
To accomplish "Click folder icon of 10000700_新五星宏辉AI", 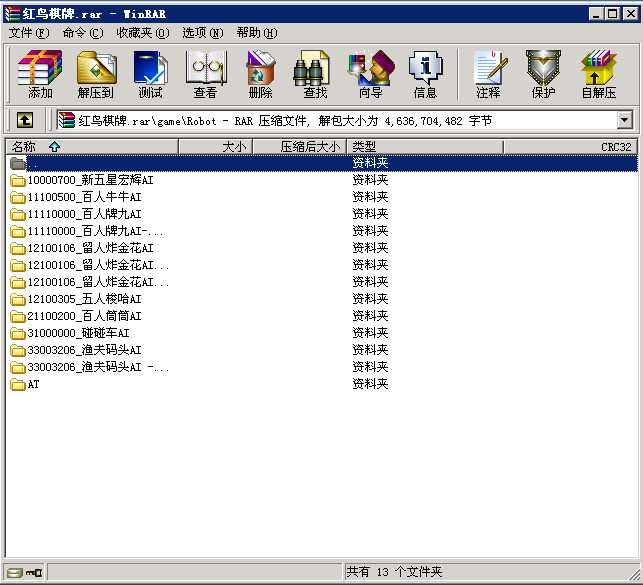I will (x=18, y=180).
